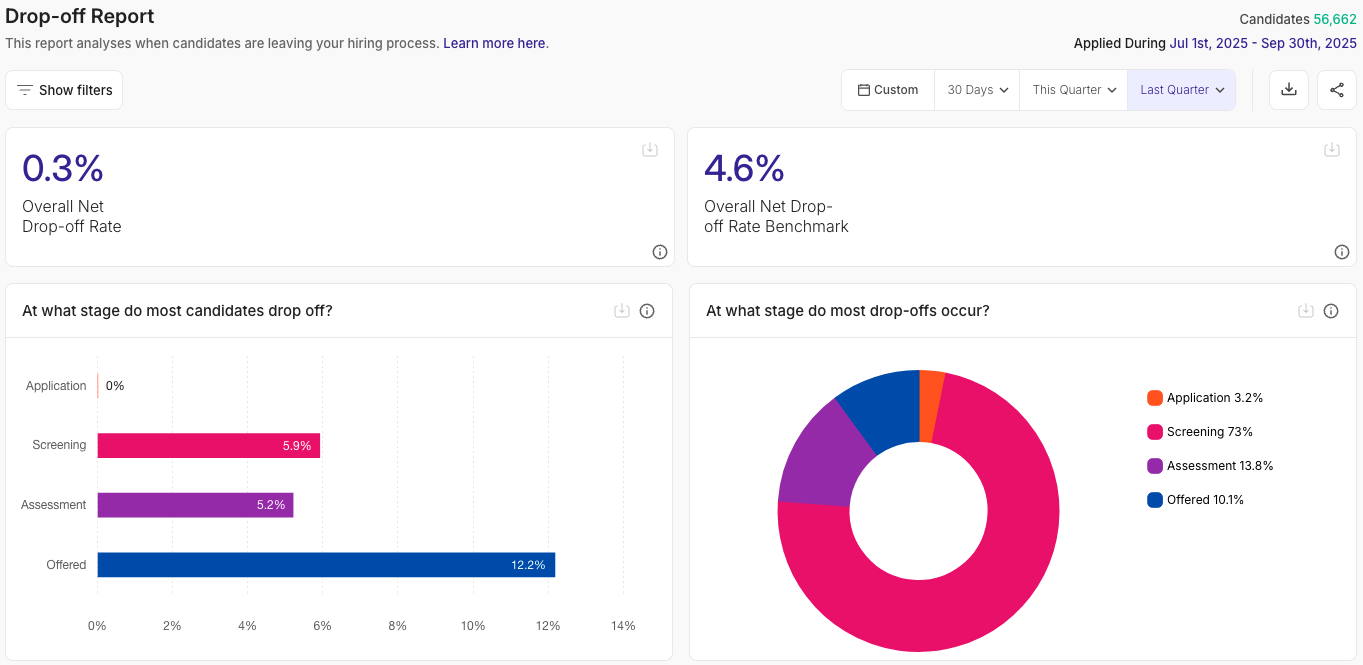Click the share report icon
The width and height of the screenshot is (1363, 665).
click(1337, 90)
